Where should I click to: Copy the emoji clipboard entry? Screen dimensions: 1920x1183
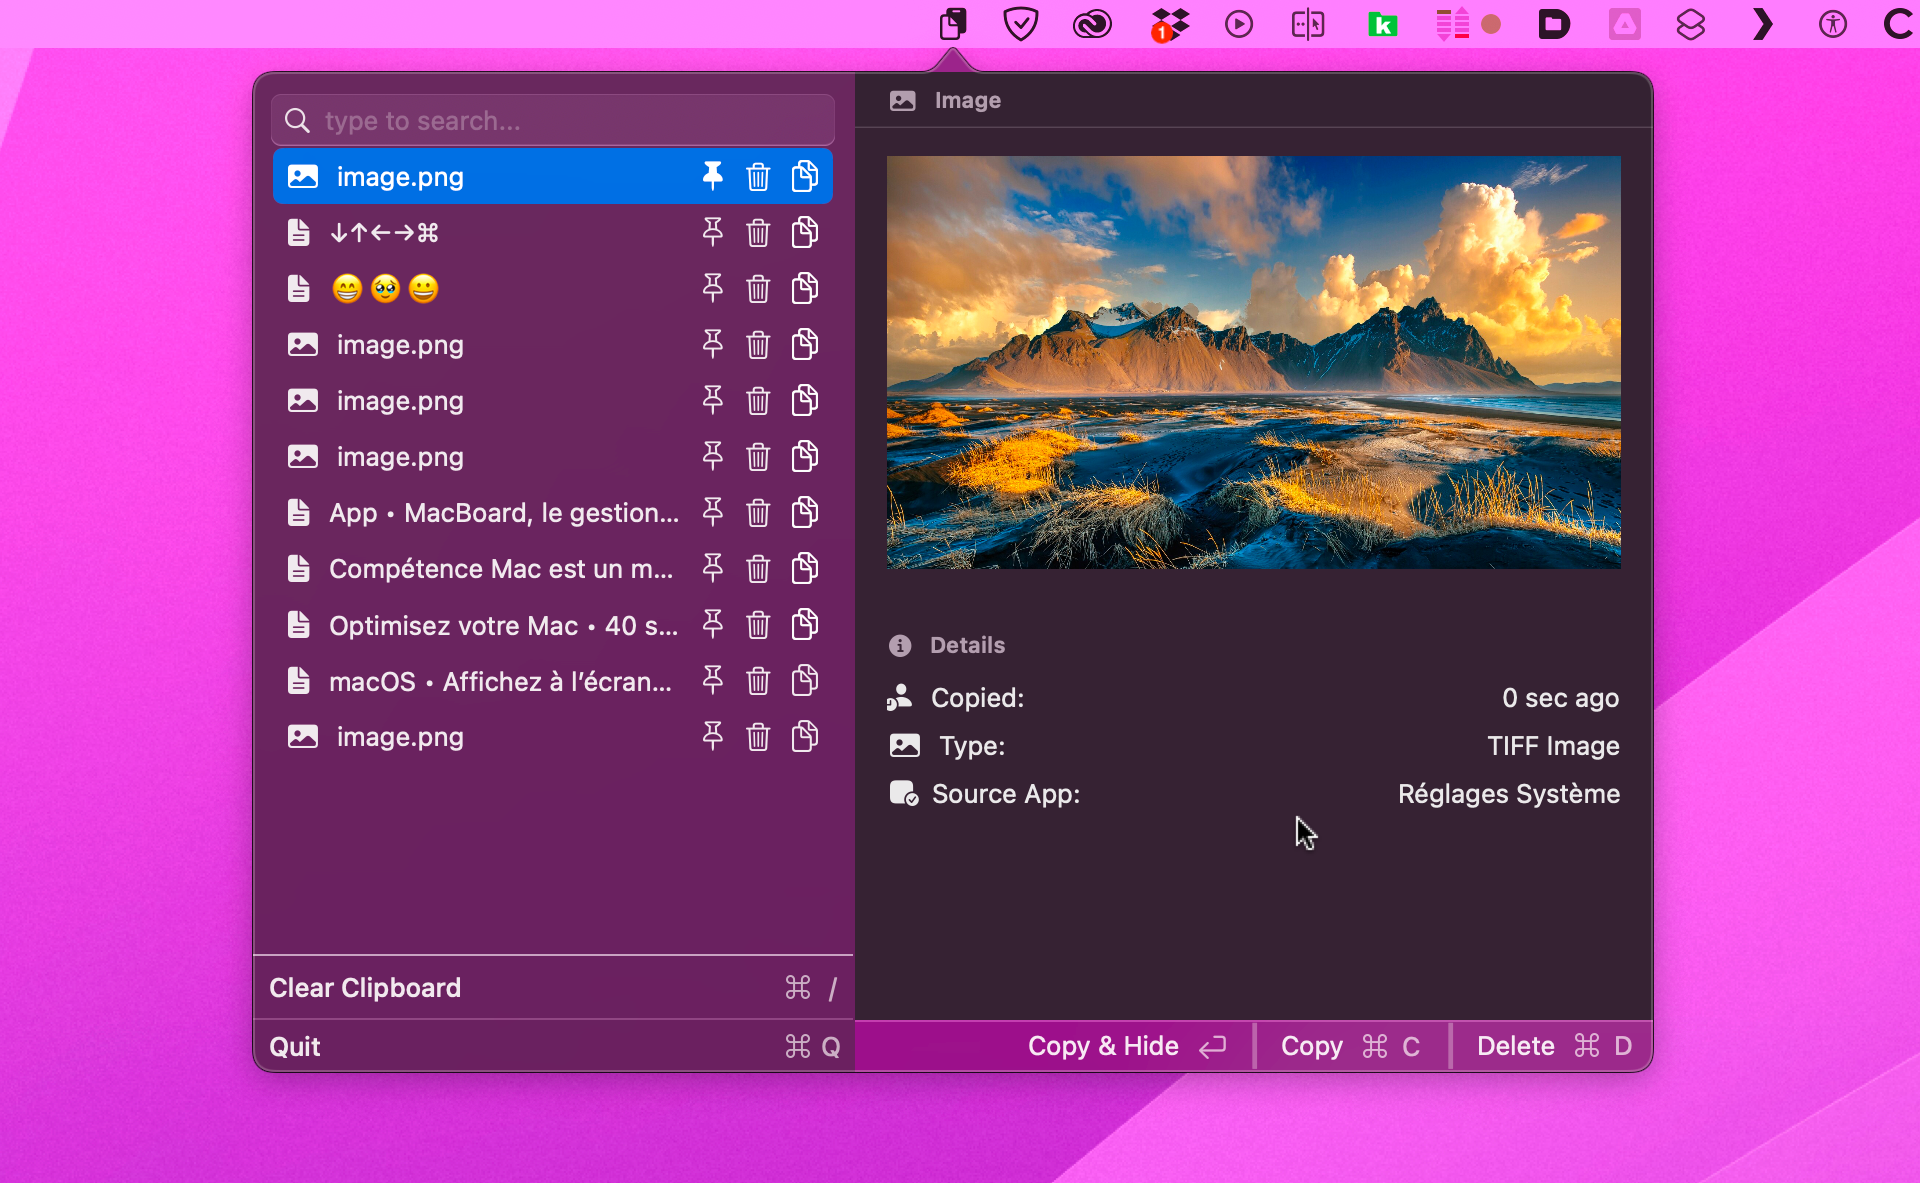[805, 289]
